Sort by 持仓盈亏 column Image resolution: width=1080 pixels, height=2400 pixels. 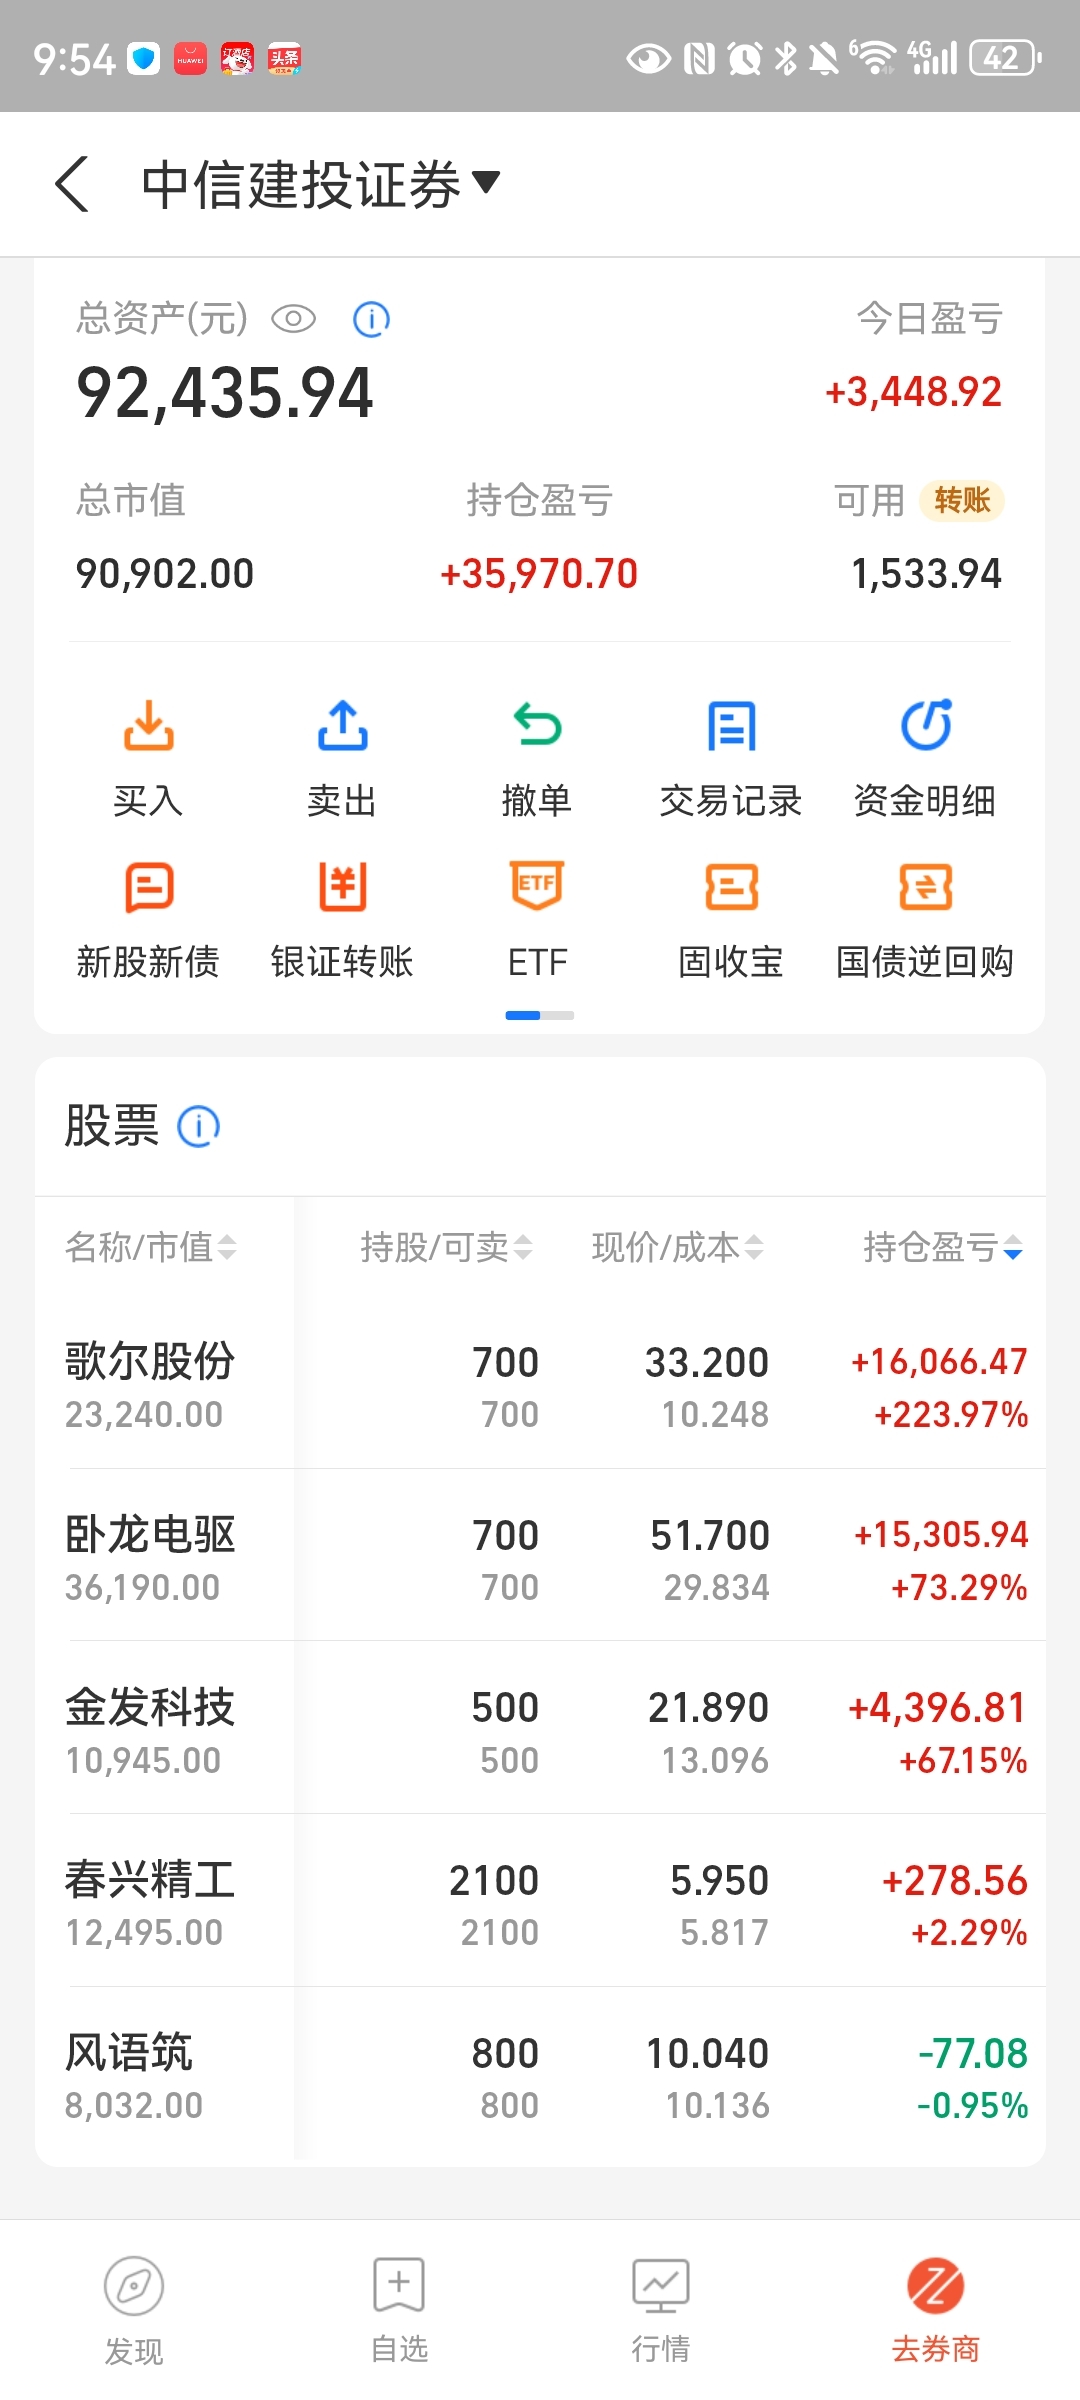[943, 1247]
